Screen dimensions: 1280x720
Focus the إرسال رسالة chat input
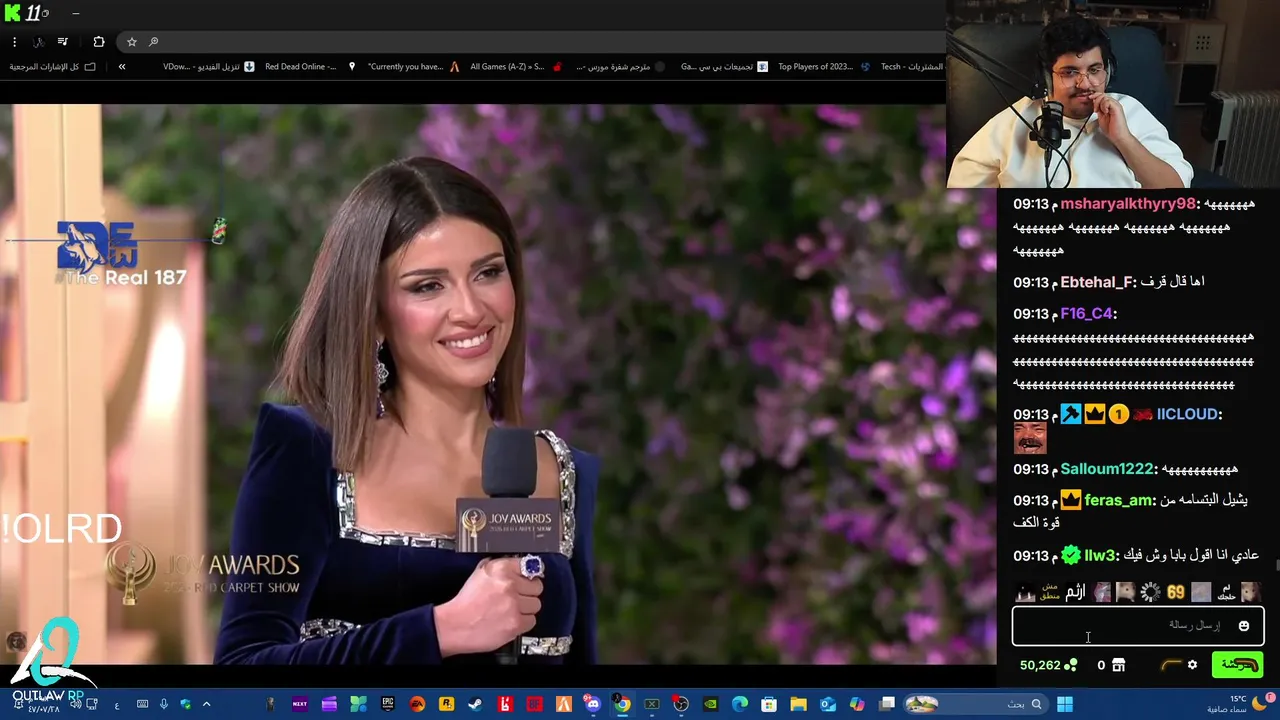(x=1138, y=626)
